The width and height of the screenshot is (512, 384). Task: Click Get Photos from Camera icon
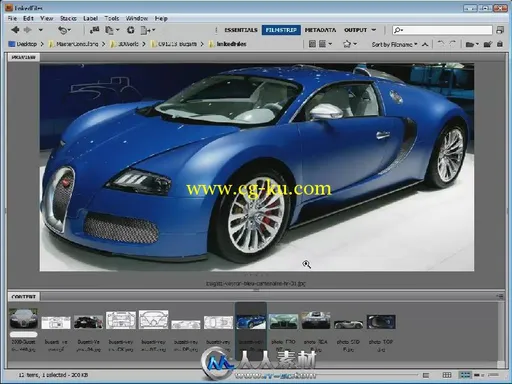coord(95,30)
